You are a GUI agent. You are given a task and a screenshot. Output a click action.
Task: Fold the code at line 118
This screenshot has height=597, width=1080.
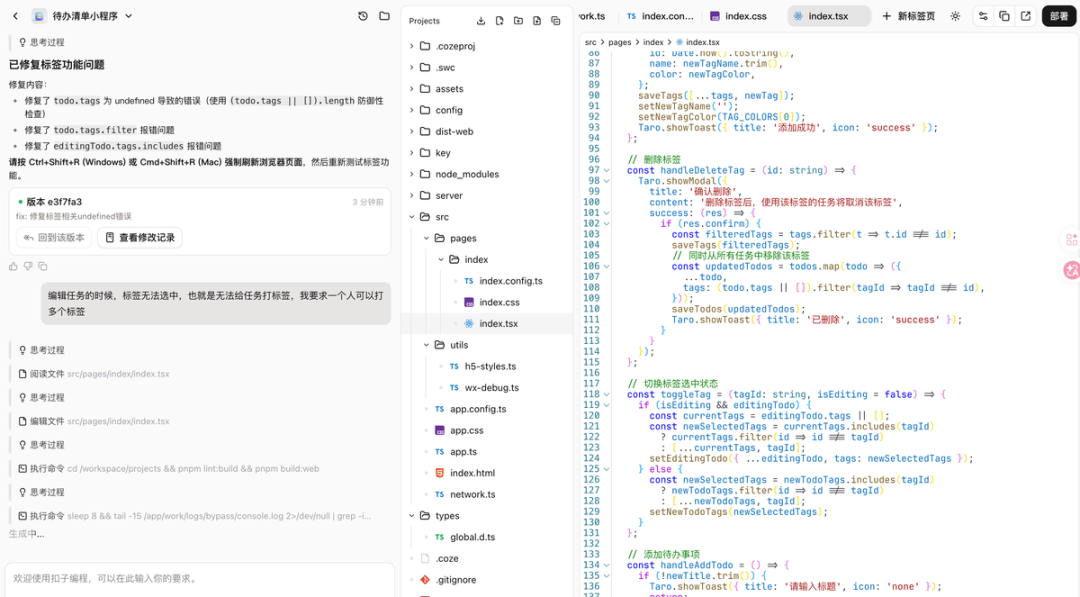[607, 395]
